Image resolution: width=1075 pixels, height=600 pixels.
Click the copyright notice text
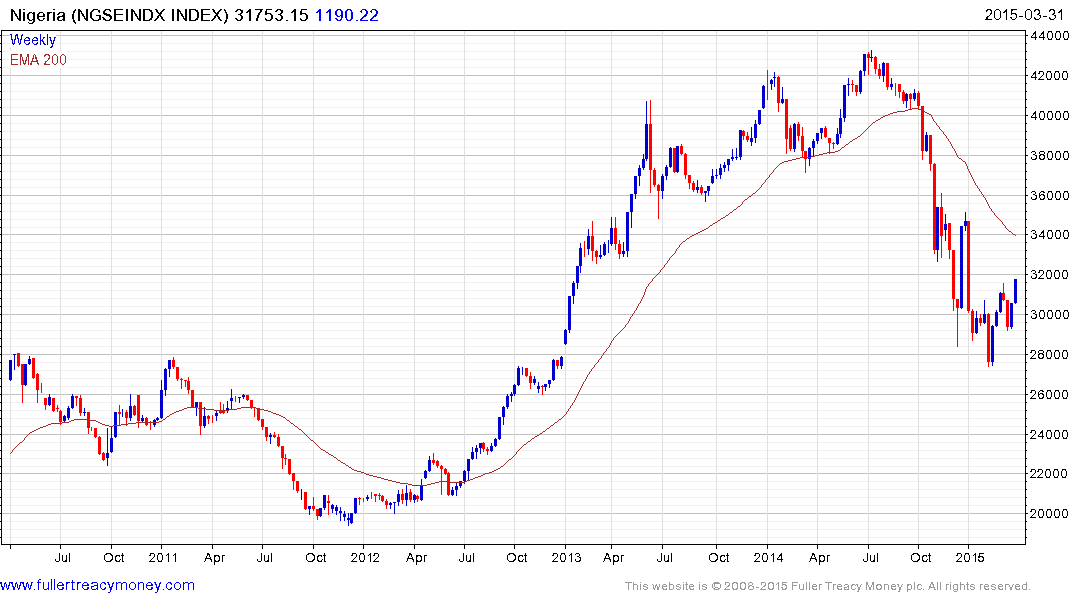[x=828, y=586]
